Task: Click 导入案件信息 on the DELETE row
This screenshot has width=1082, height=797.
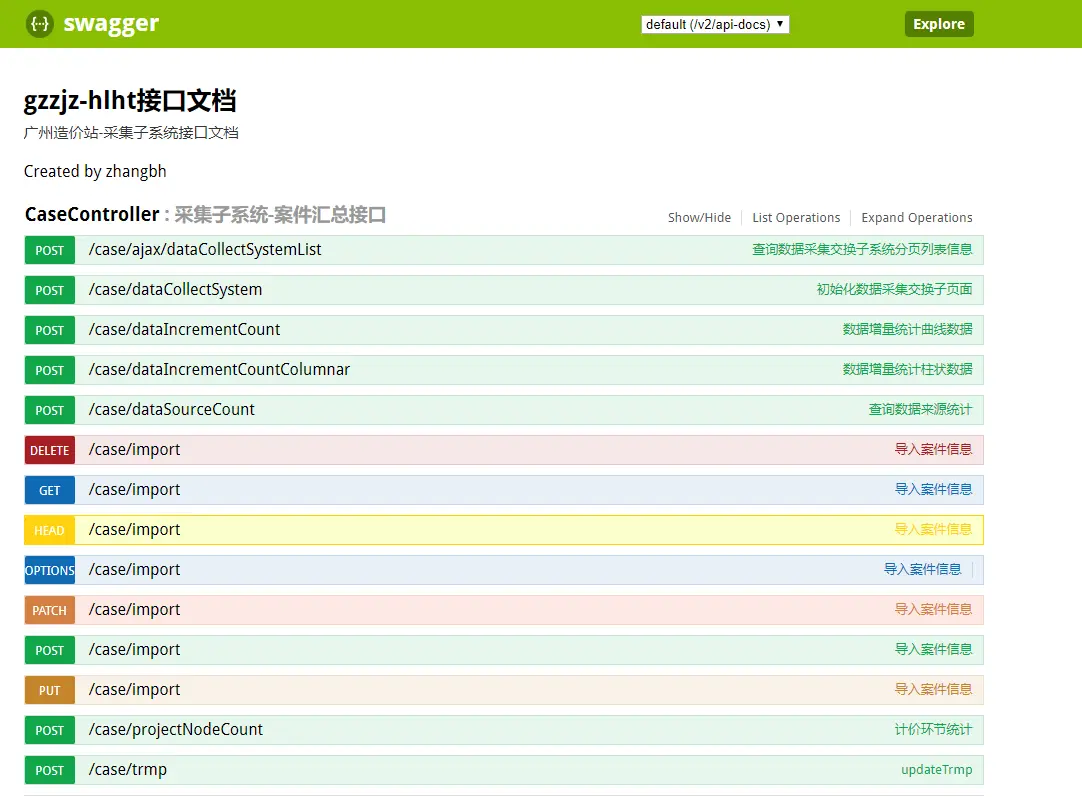Action: [x=934, y=450]
